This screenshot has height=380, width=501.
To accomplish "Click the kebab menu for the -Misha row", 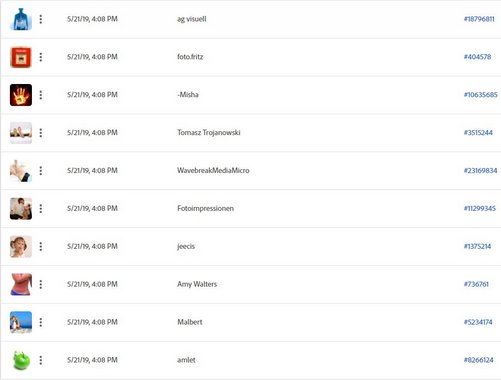I will 41,95.
